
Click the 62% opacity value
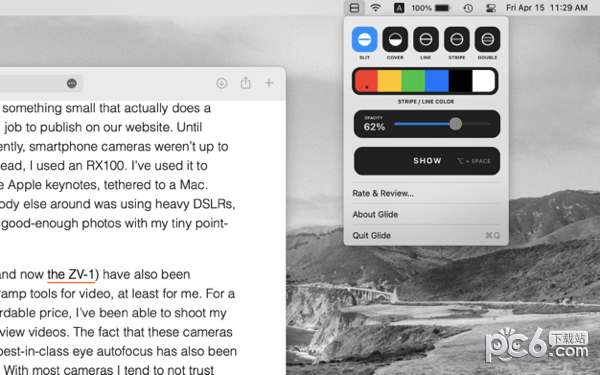[374, 127]
